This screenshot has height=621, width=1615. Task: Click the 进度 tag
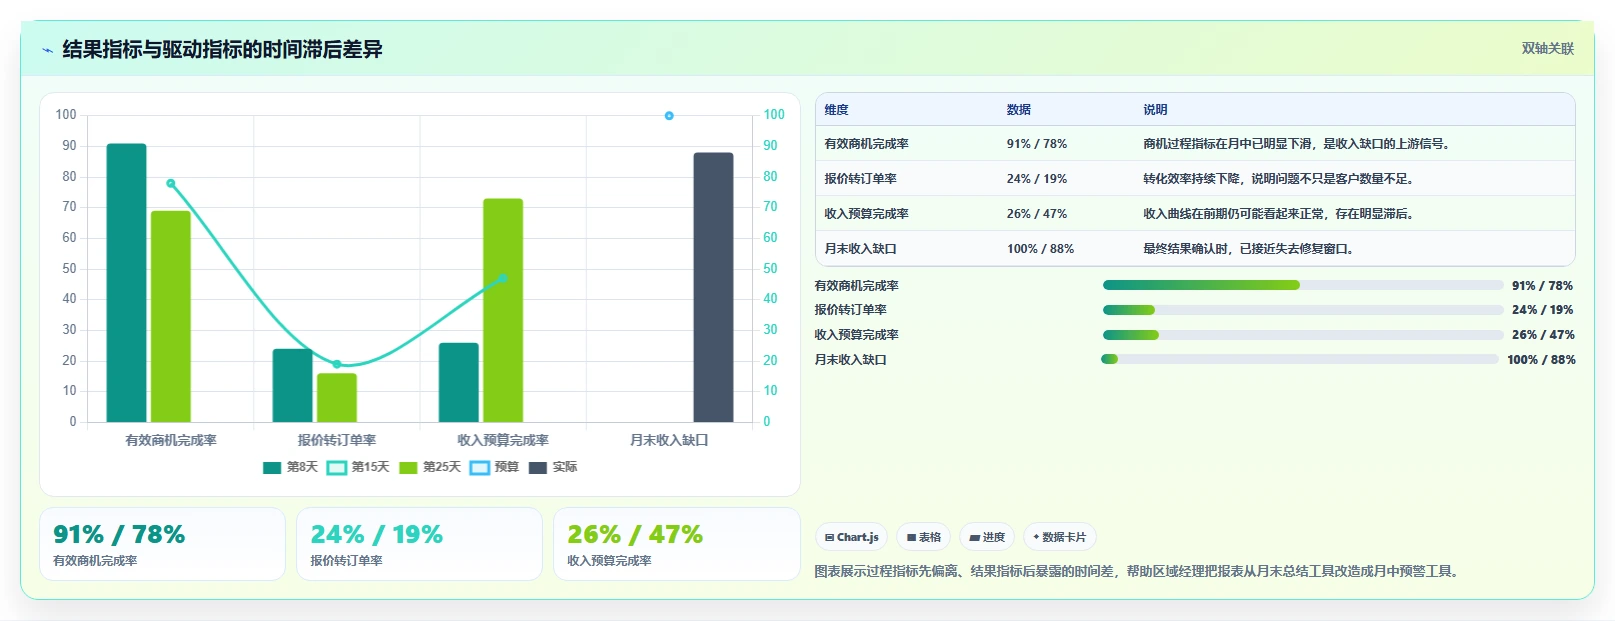click(987, 537)
